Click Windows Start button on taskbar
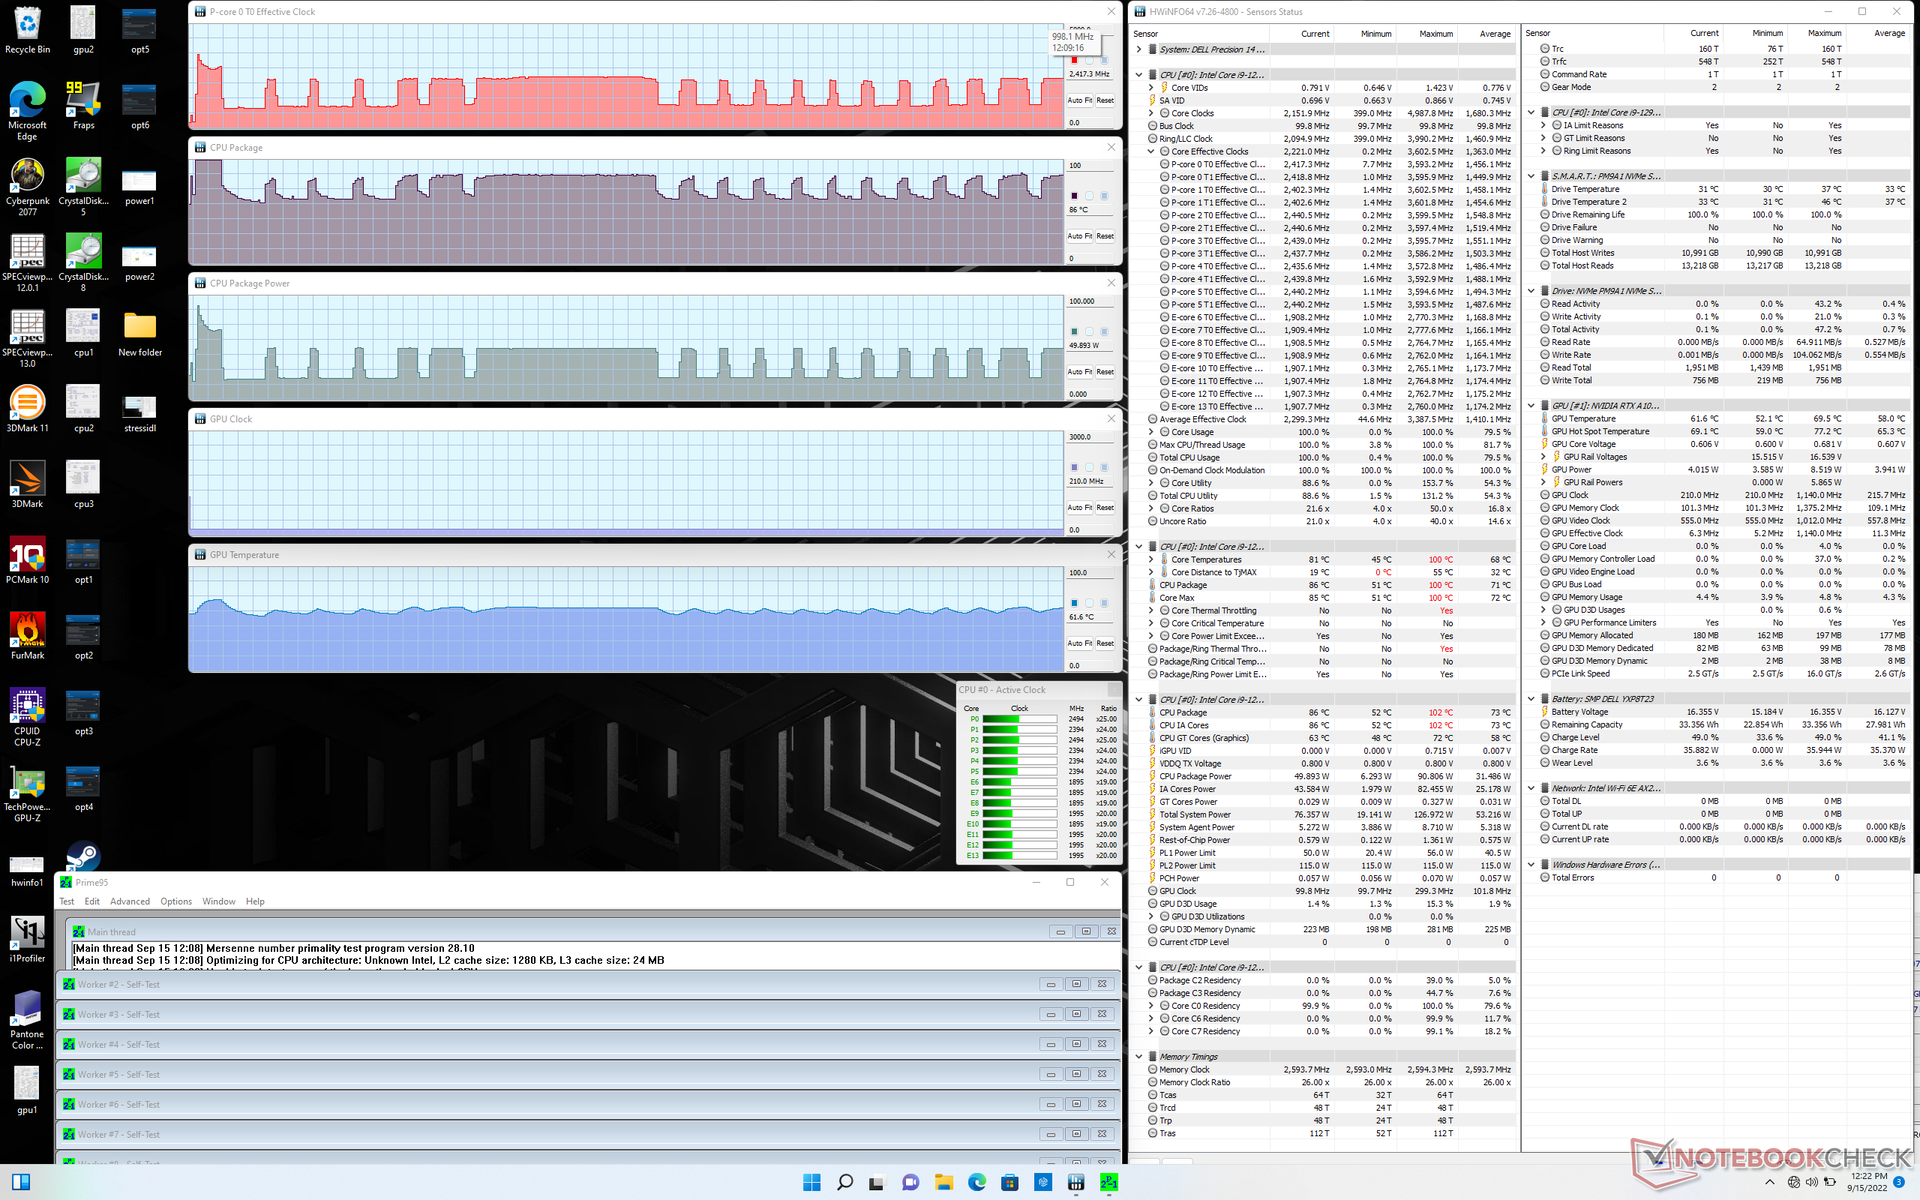 (x=811, y=1183)
